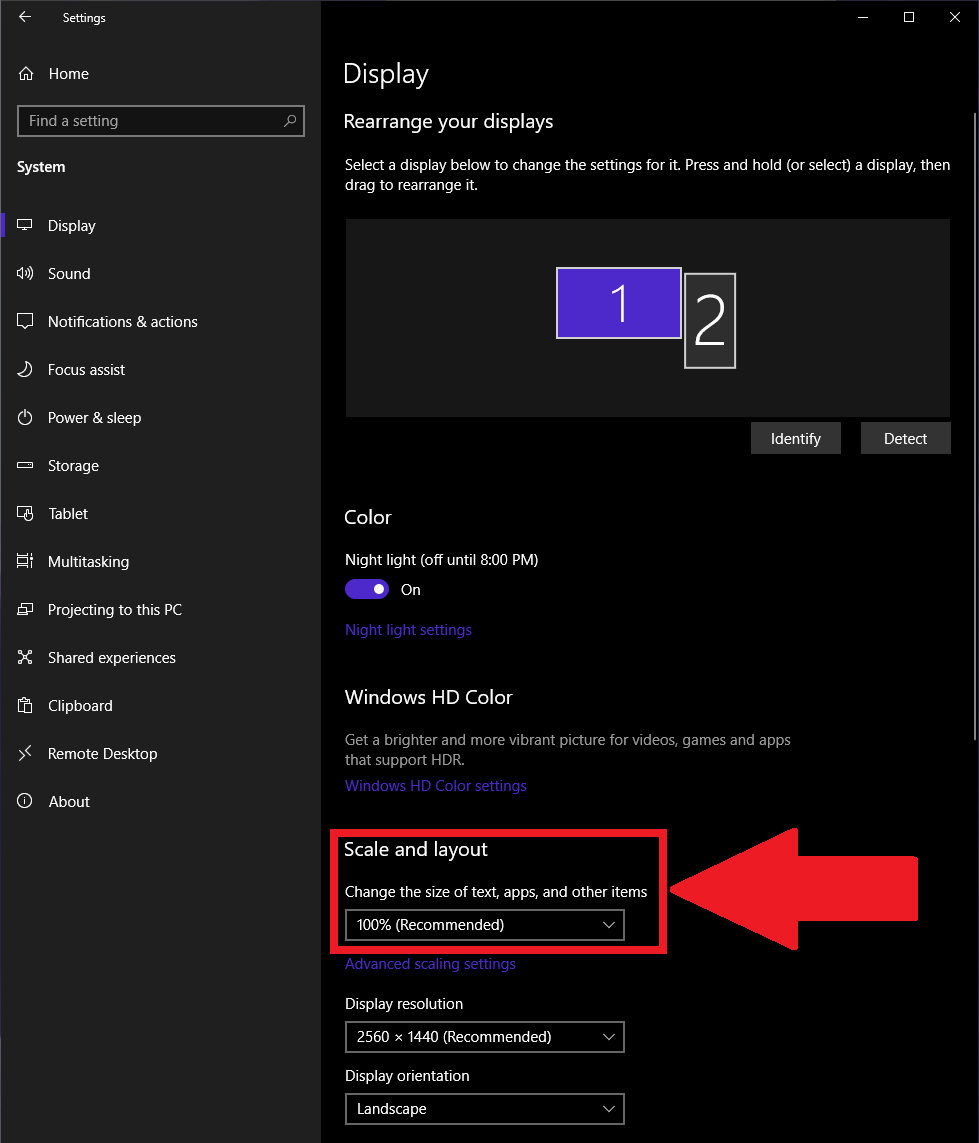The image size is (979, 1143).
Task: Toggle the Night light switch
Action: (367, 589)
